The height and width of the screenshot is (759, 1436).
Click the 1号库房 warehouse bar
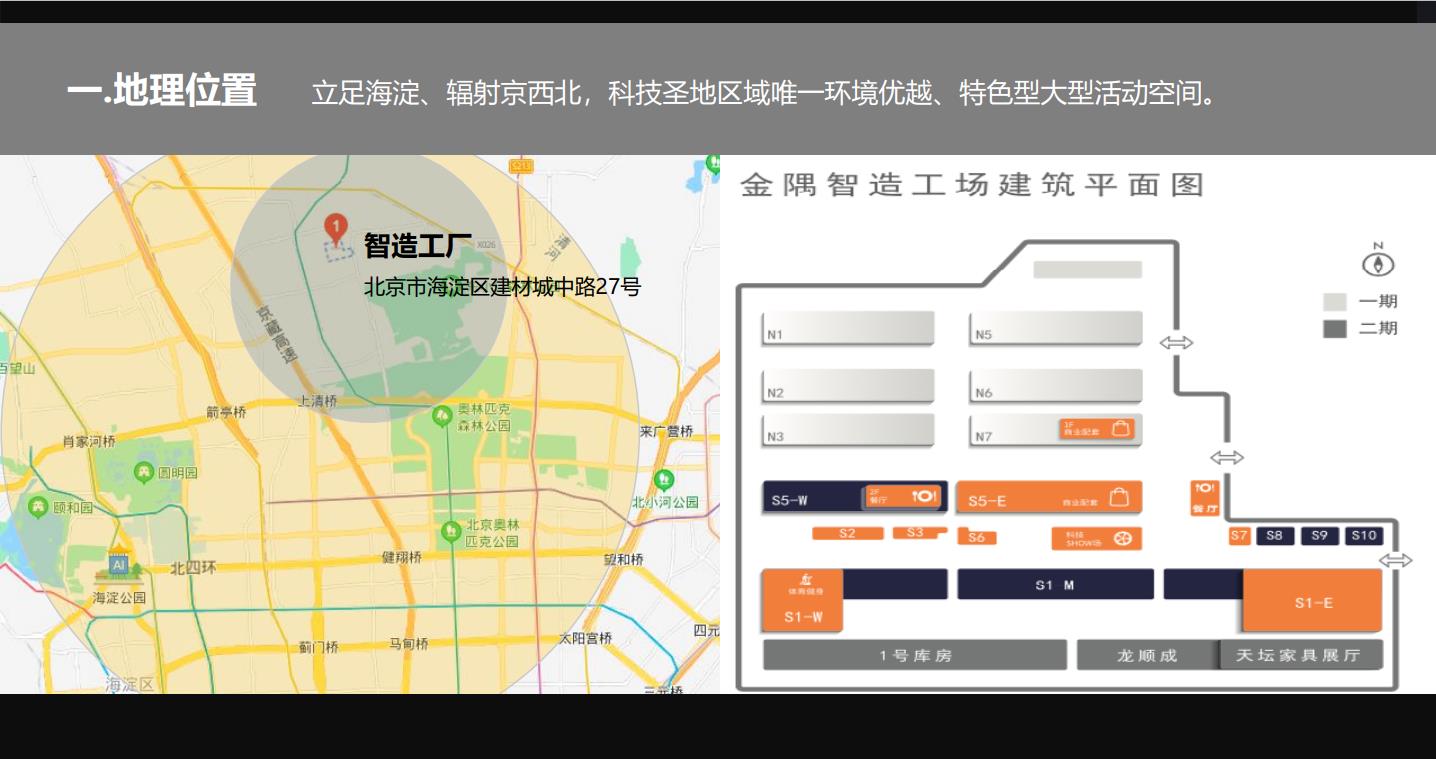pos(915,656)
